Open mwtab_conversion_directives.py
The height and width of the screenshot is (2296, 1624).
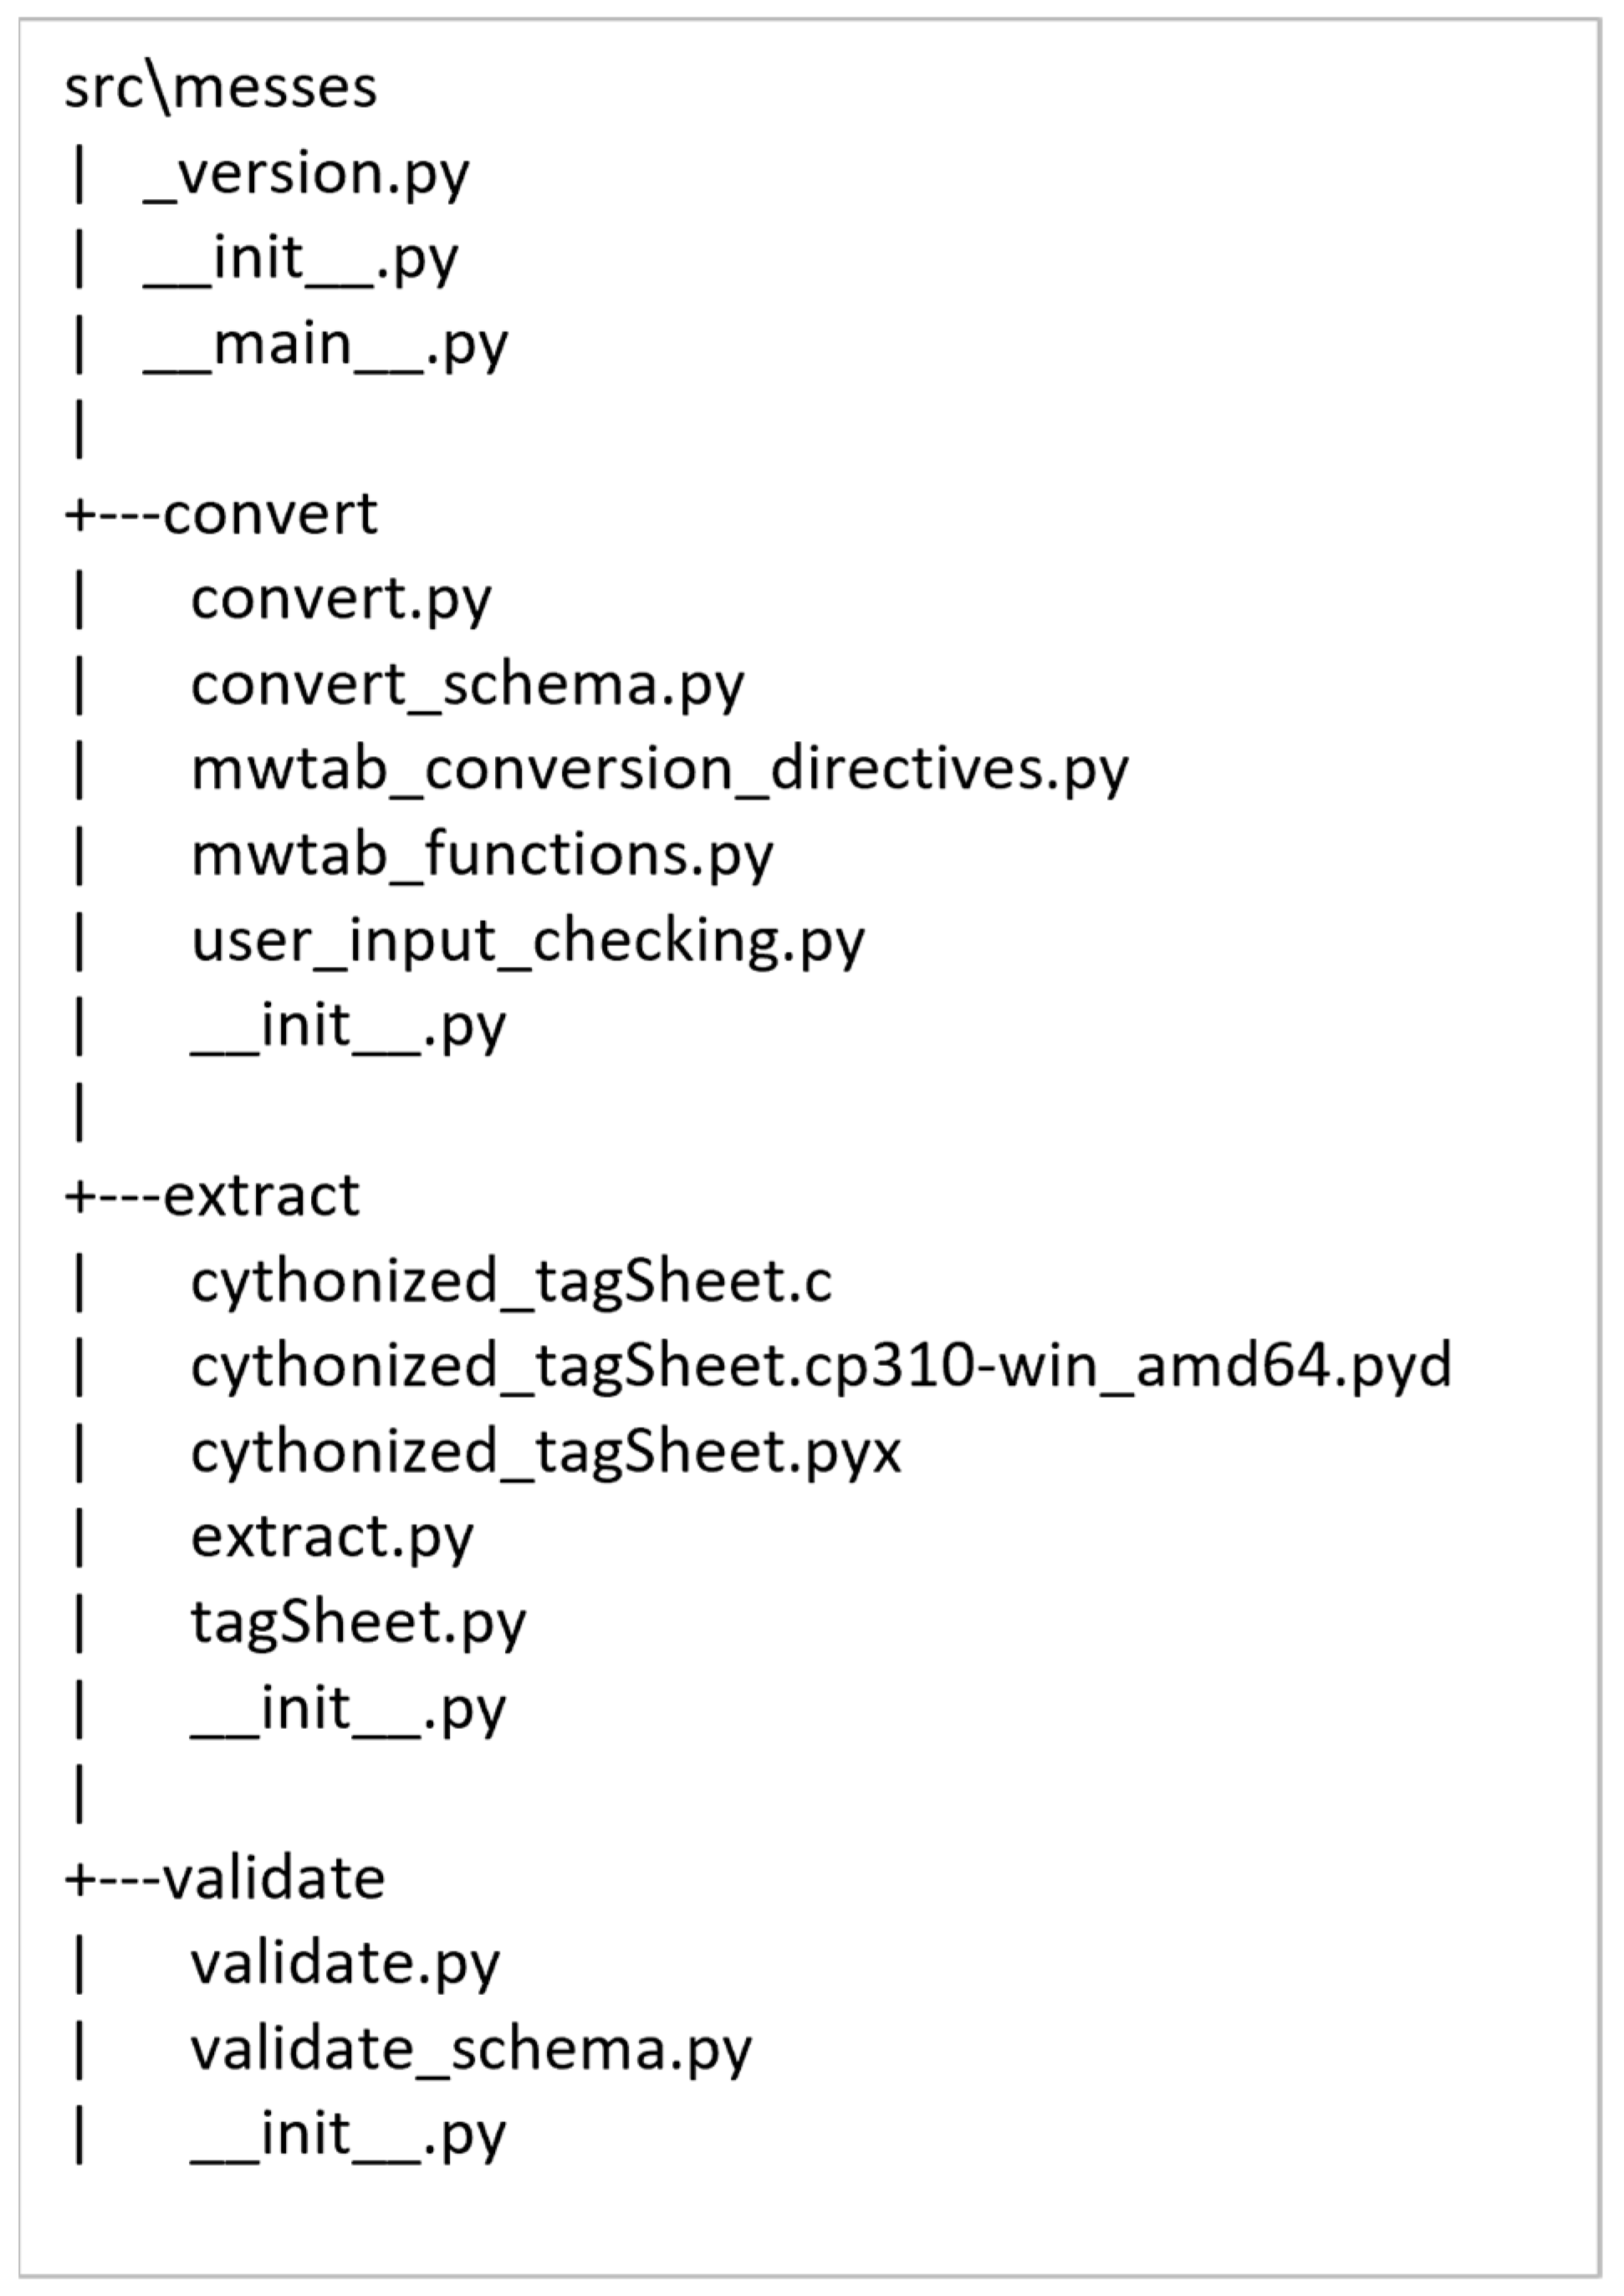click(x=659, y=771)
